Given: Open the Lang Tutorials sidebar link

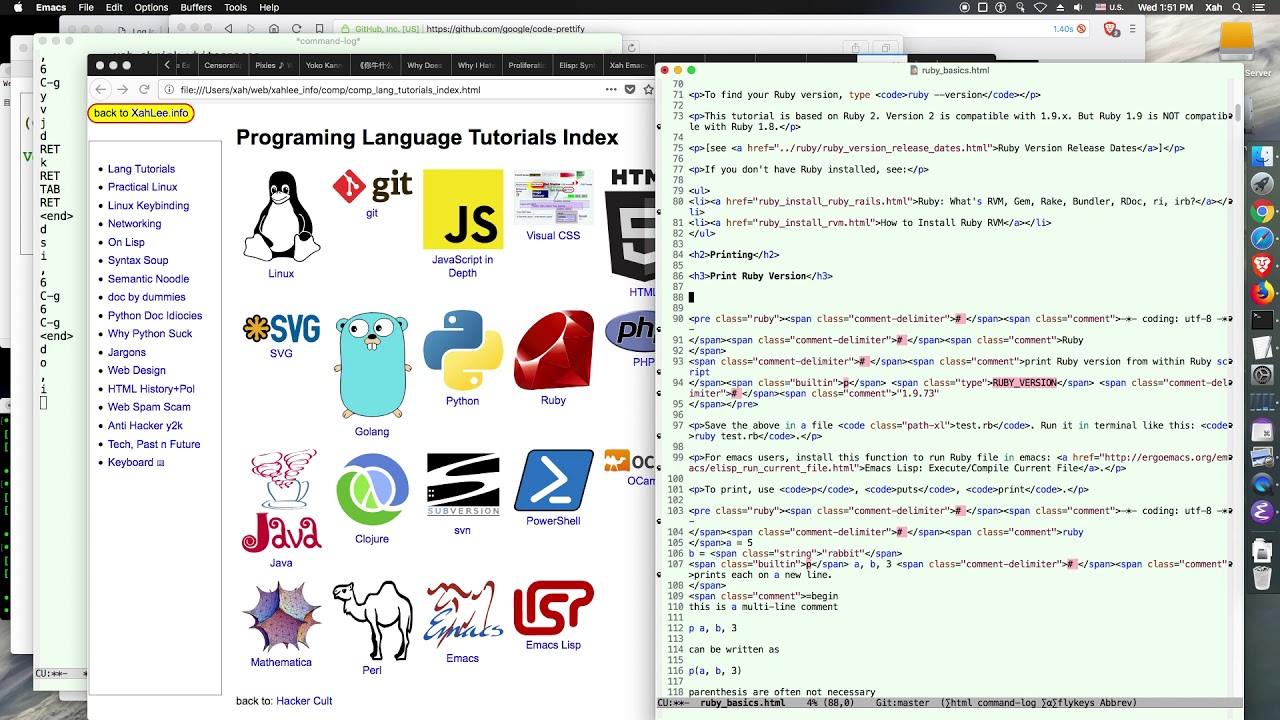Looking at the screenshot, I should (x=141, y=169).
